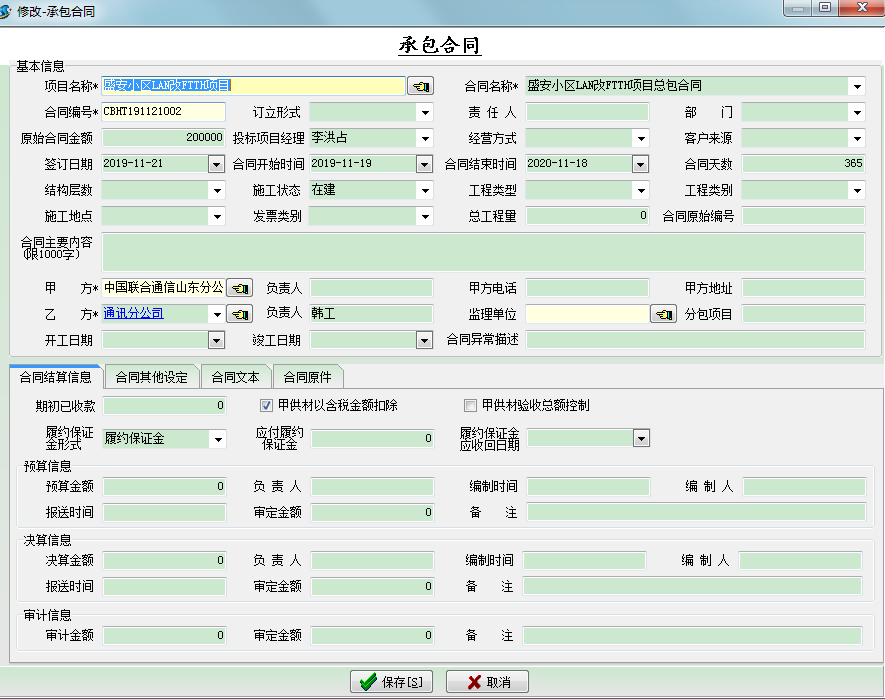The image size is (885, 699).
Task: Open the 项目名称 lookup icon
Action: pyautogui.click(x=421, y=85)
